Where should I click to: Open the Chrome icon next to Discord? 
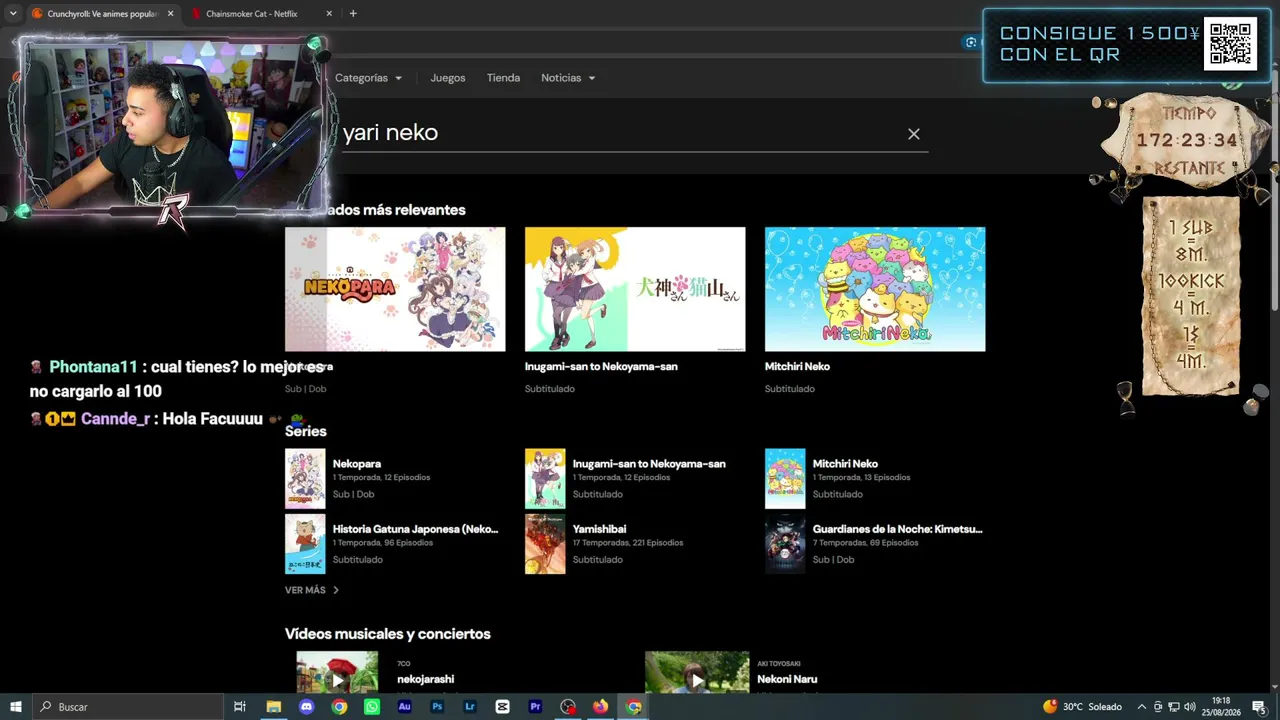click(x=339, y=707)
